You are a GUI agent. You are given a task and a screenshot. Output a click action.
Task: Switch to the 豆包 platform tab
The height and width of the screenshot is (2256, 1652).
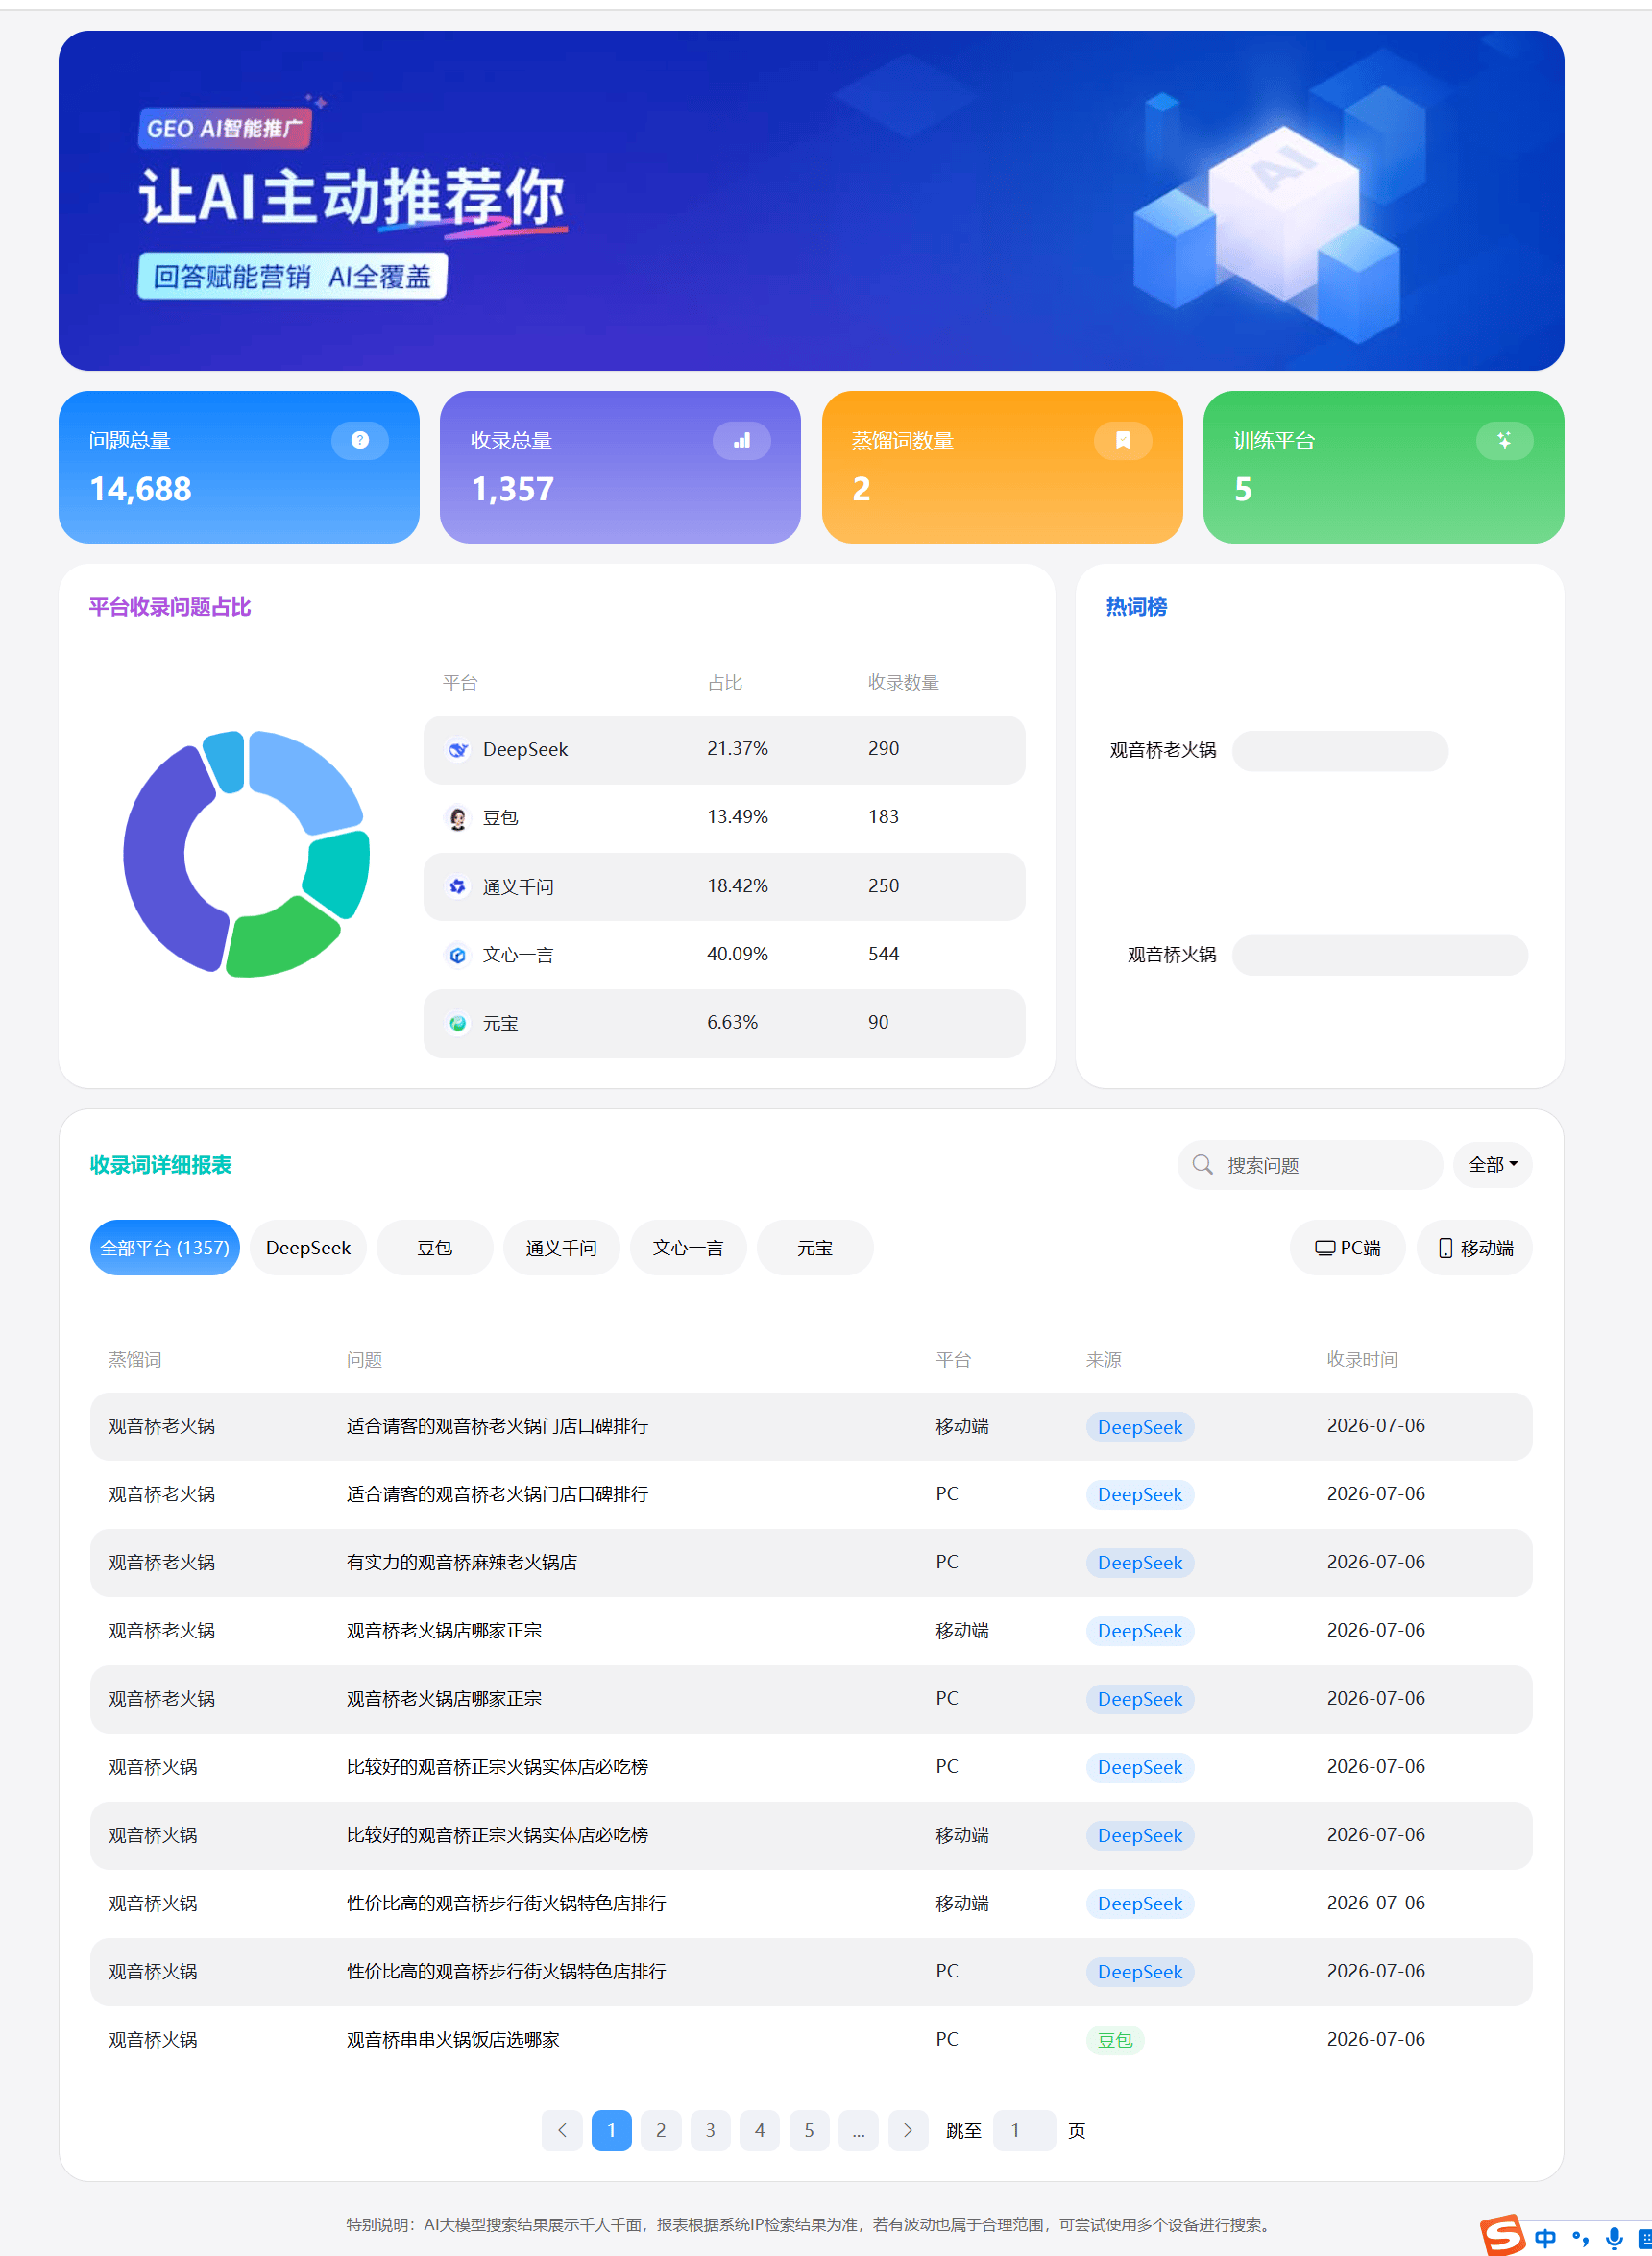(x=435, y=1248)
